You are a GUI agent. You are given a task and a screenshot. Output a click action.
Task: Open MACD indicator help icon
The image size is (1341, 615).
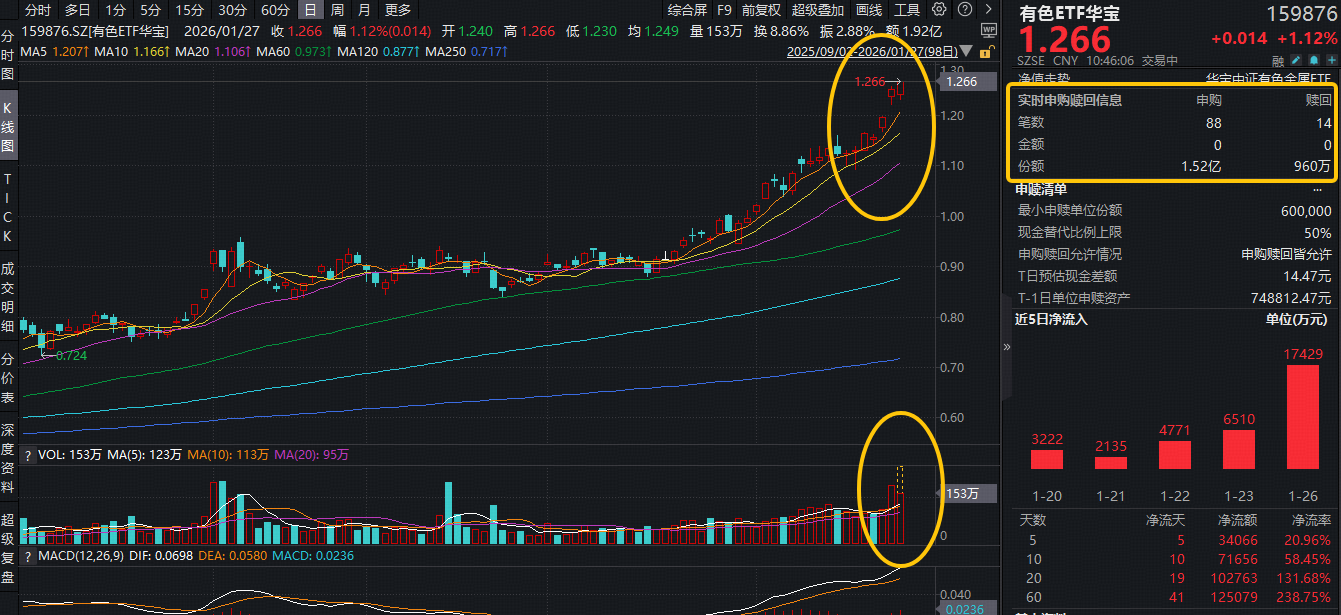tap(27, 555)
